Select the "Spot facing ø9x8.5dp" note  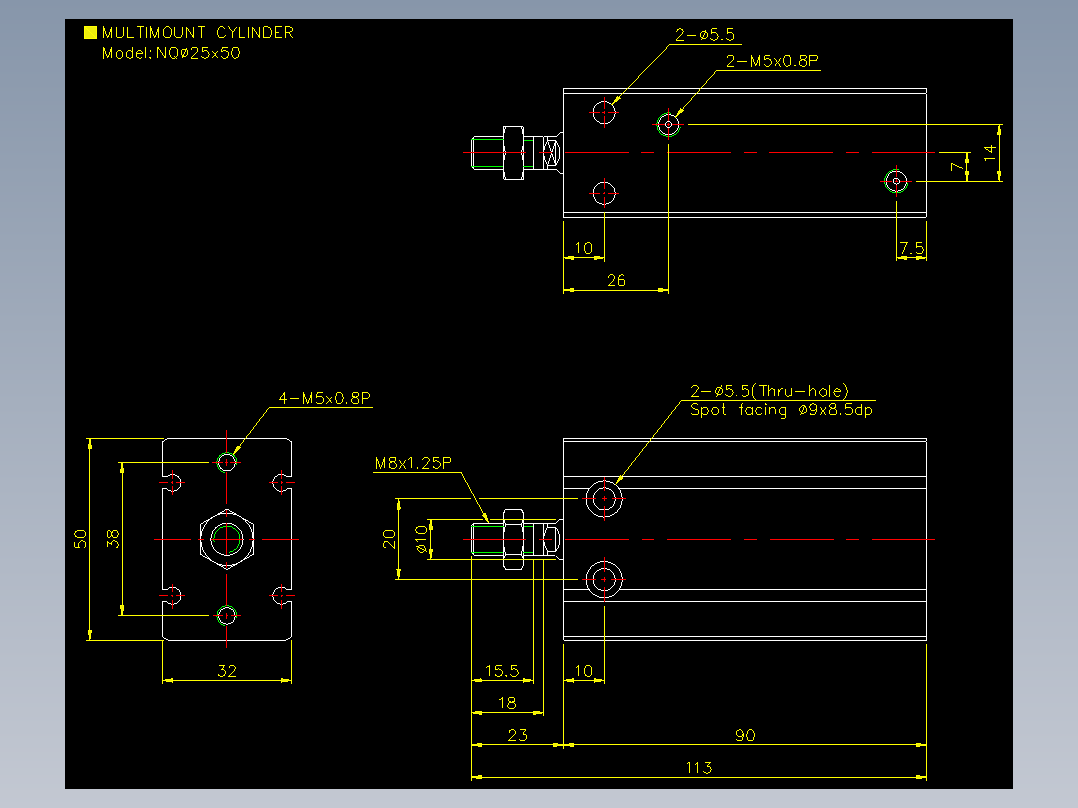point(781,410)
